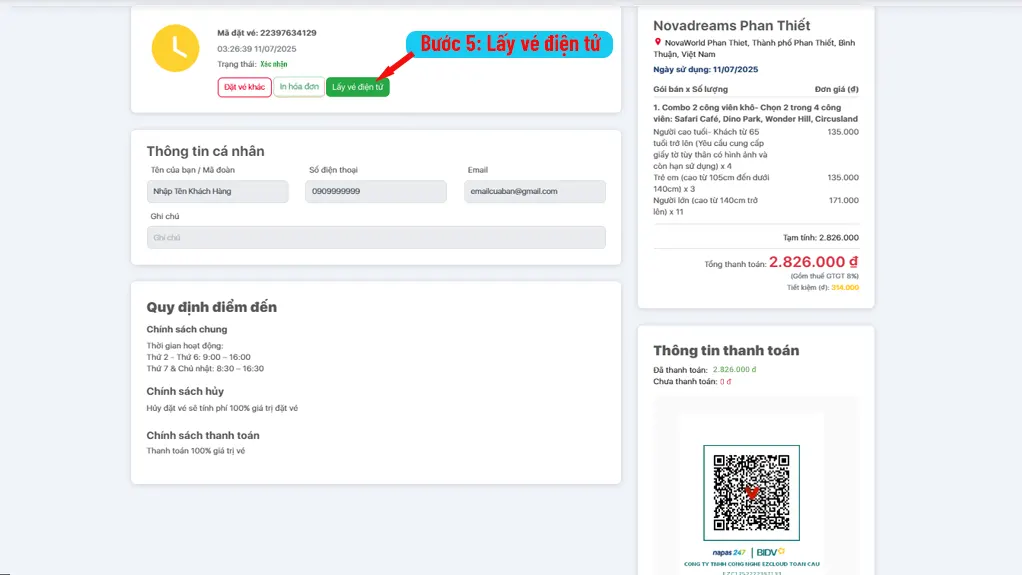Screen dimensions: 1022x575
Task: Click the yellow clock status icon
Action: pos(175,48)
